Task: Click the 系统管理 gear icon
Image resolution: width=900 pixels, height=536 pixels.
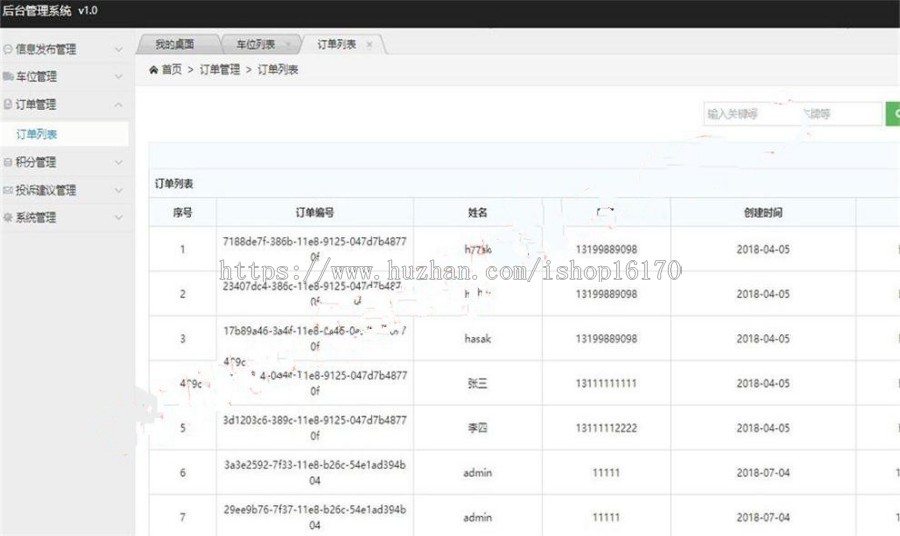Action: pos(7,217)
